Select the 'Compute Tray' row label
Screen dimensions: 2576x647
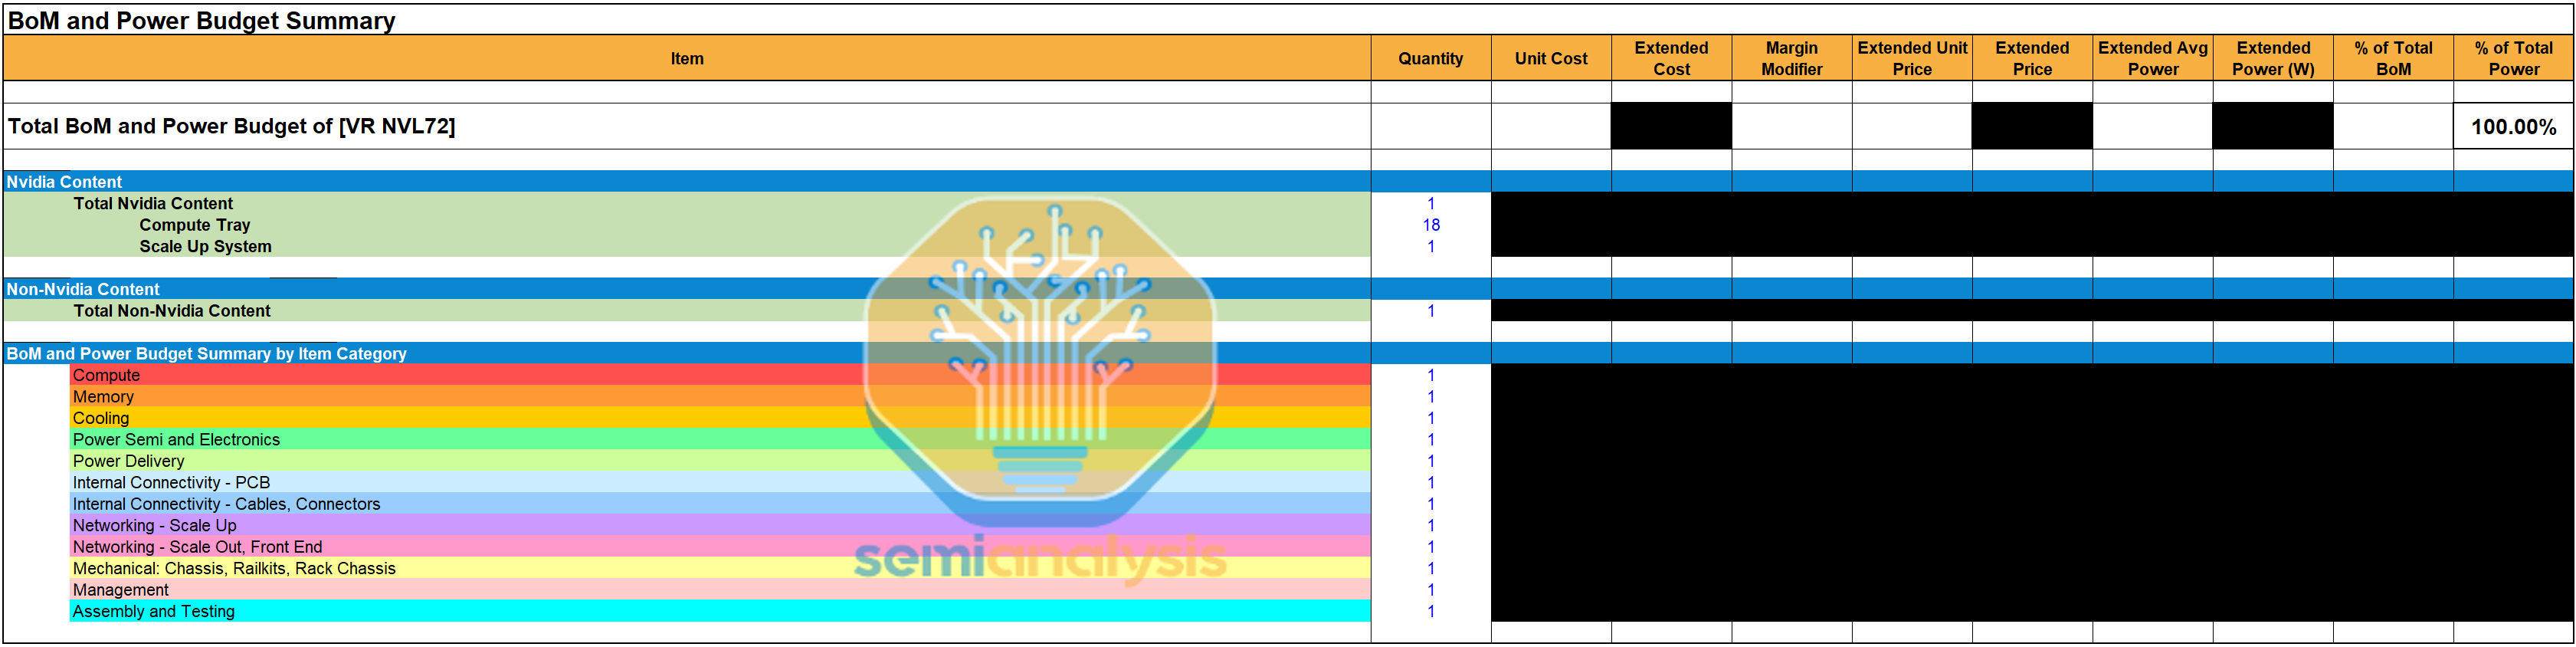[195, 225]
